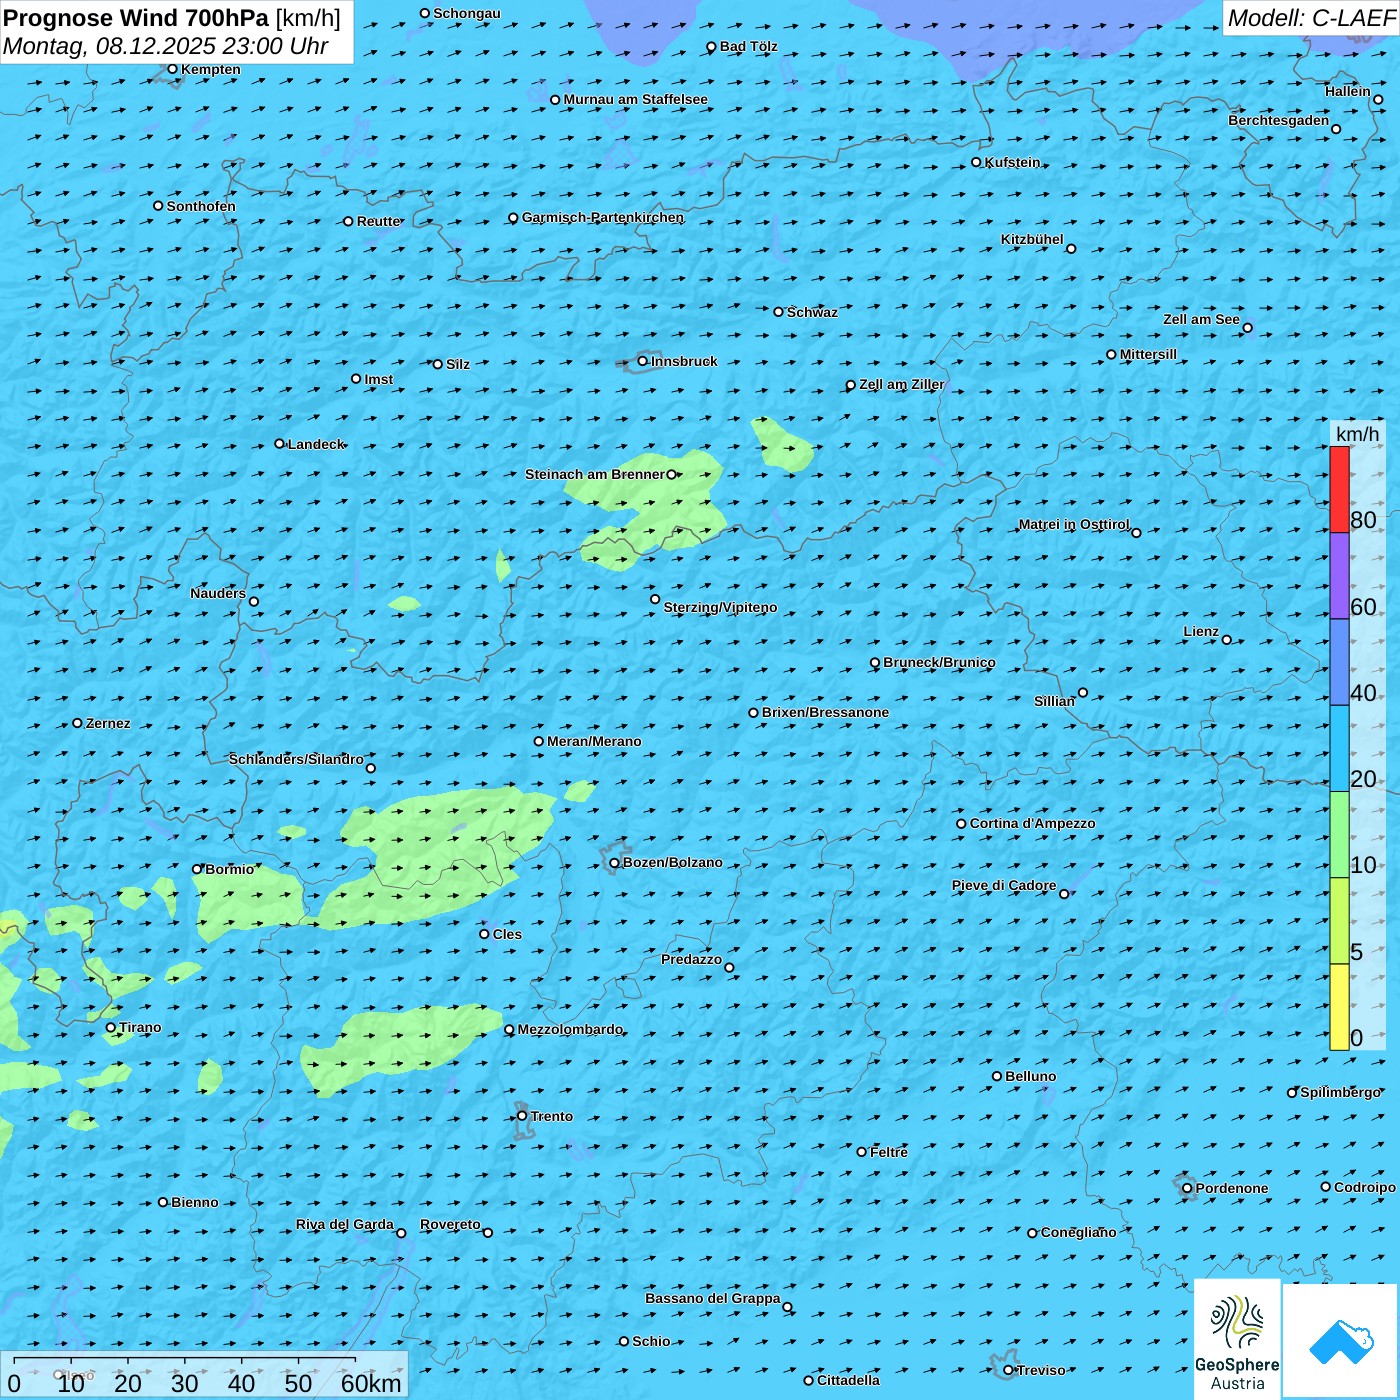Click the 'Spilimbergo' label

pyautogui.click(x=1340, y=1092)
